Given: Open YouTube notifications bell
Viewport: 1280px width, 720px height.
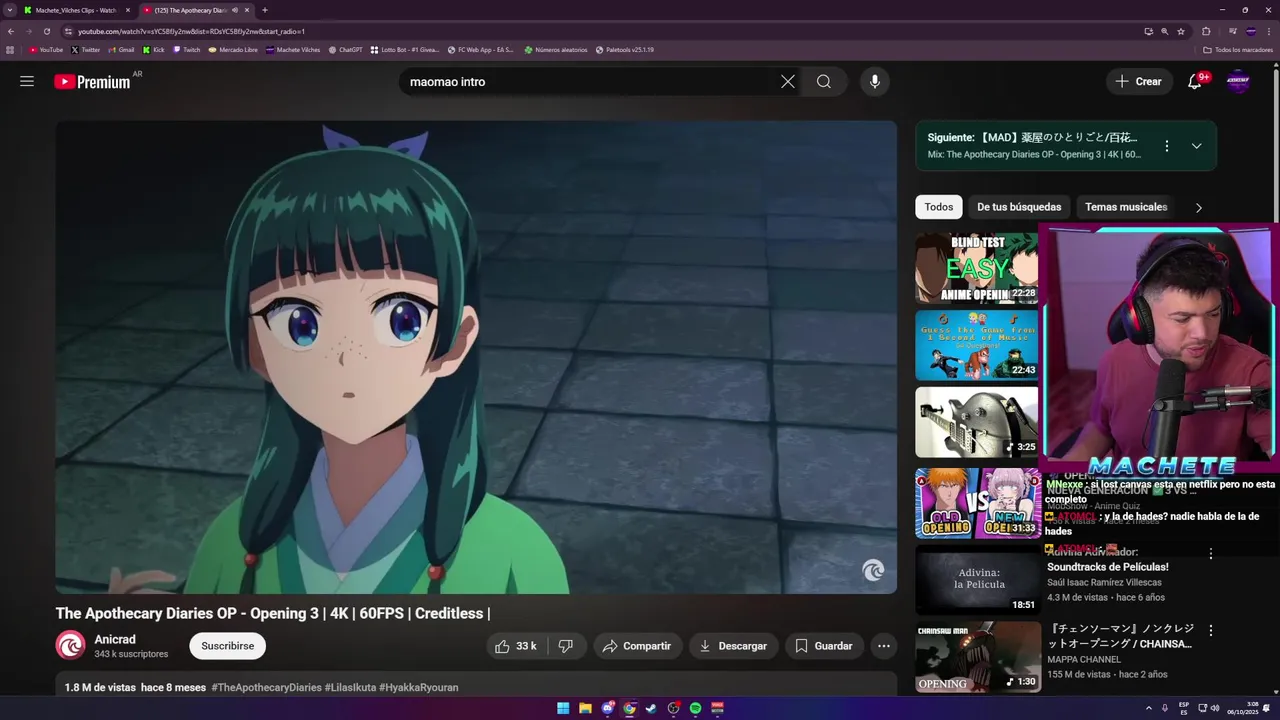Looking at the screenshot, I should (x=1195, y=82).
